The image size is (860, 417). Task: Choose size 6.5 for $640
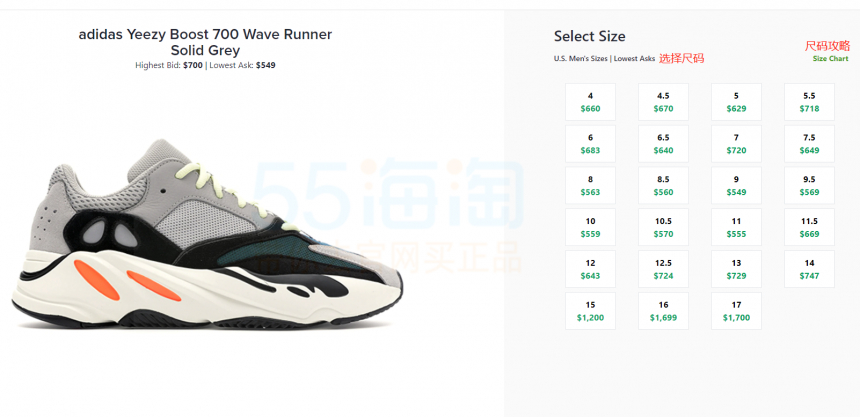tap(663, 144)
